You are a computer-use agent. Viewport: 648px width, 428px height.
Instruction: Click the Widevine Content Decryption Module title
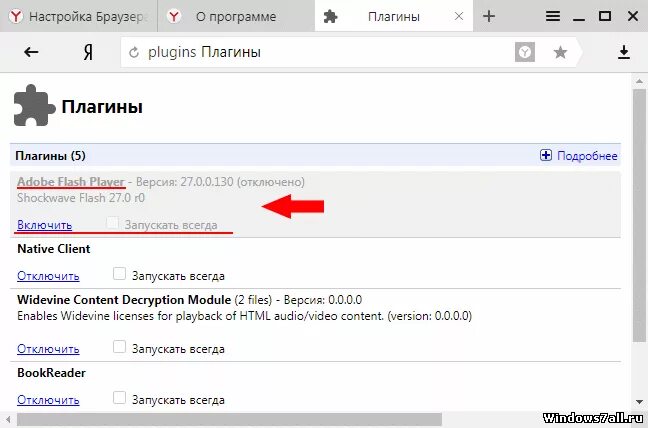[x=124, y=300]
